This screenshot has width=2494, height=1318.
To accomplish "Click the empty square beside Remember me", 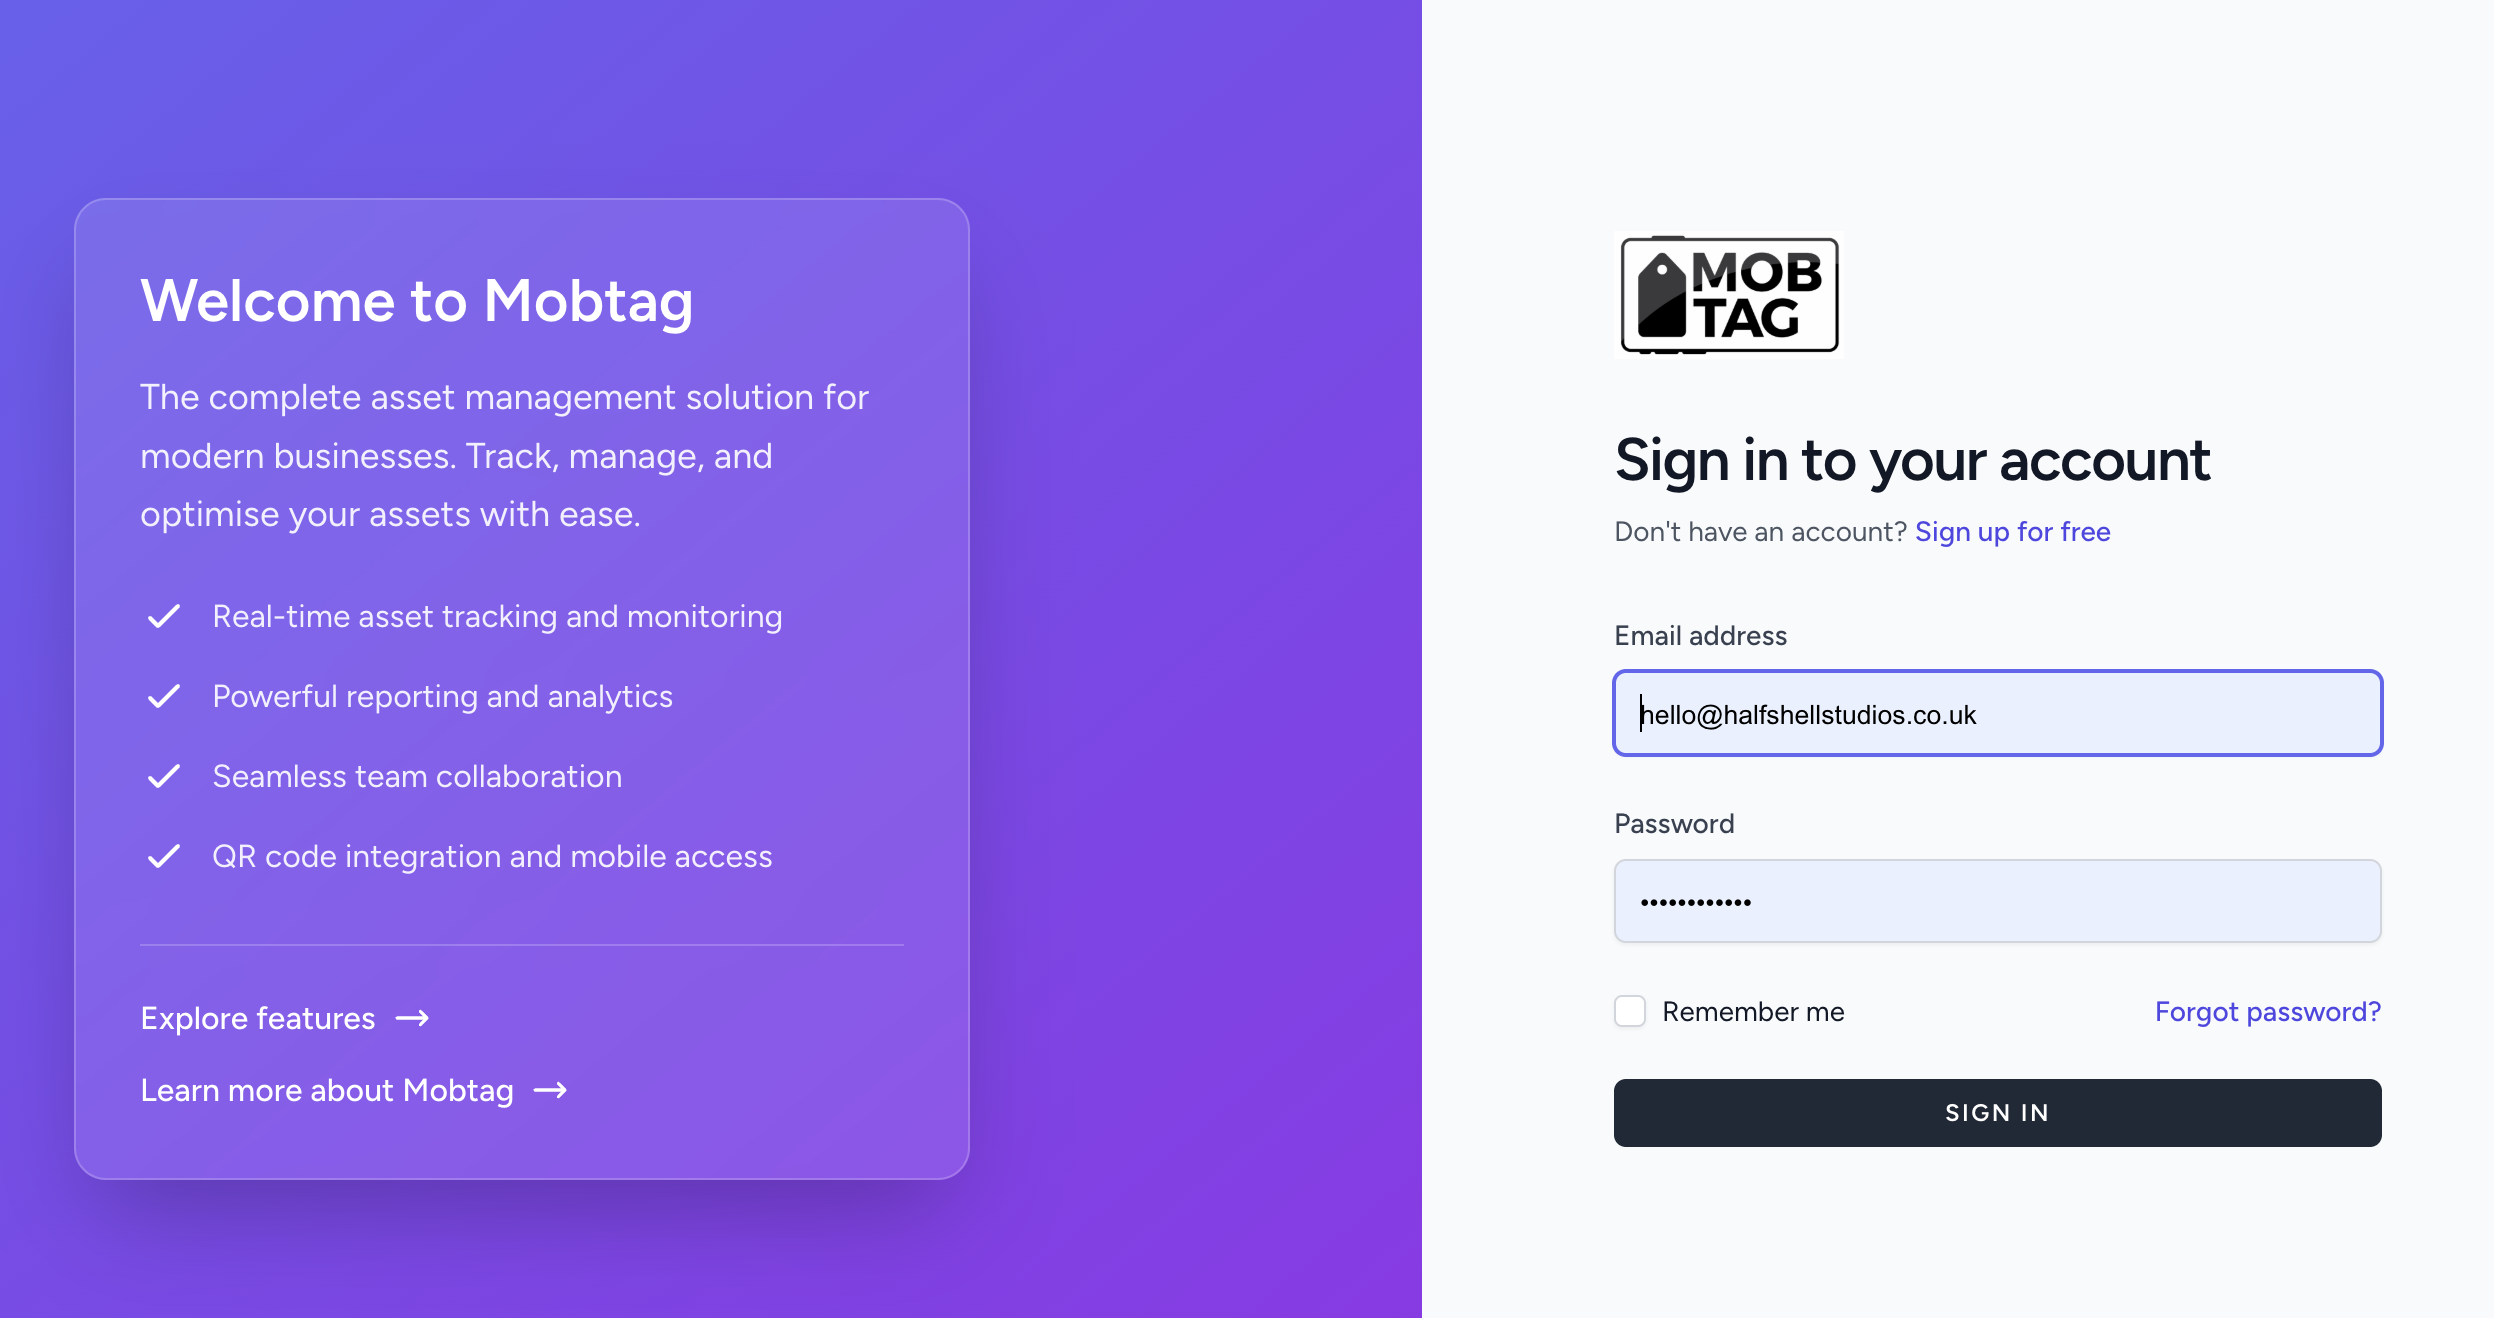I will [x=1629, y=1011].
